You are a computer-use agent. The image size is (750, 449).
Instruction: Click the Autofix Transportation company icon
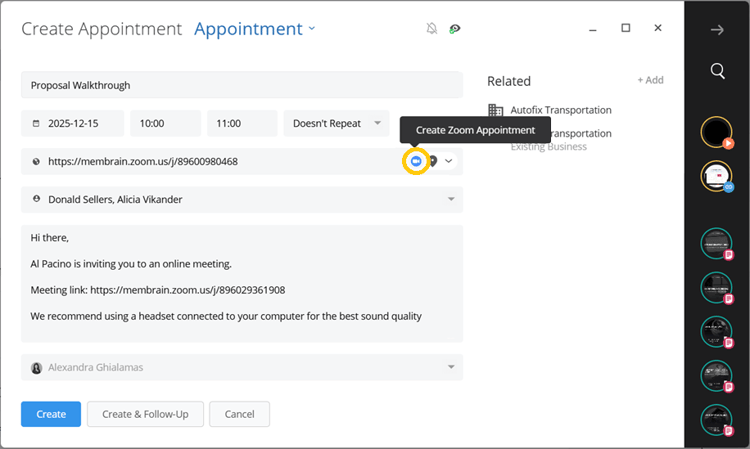[496, 110]
